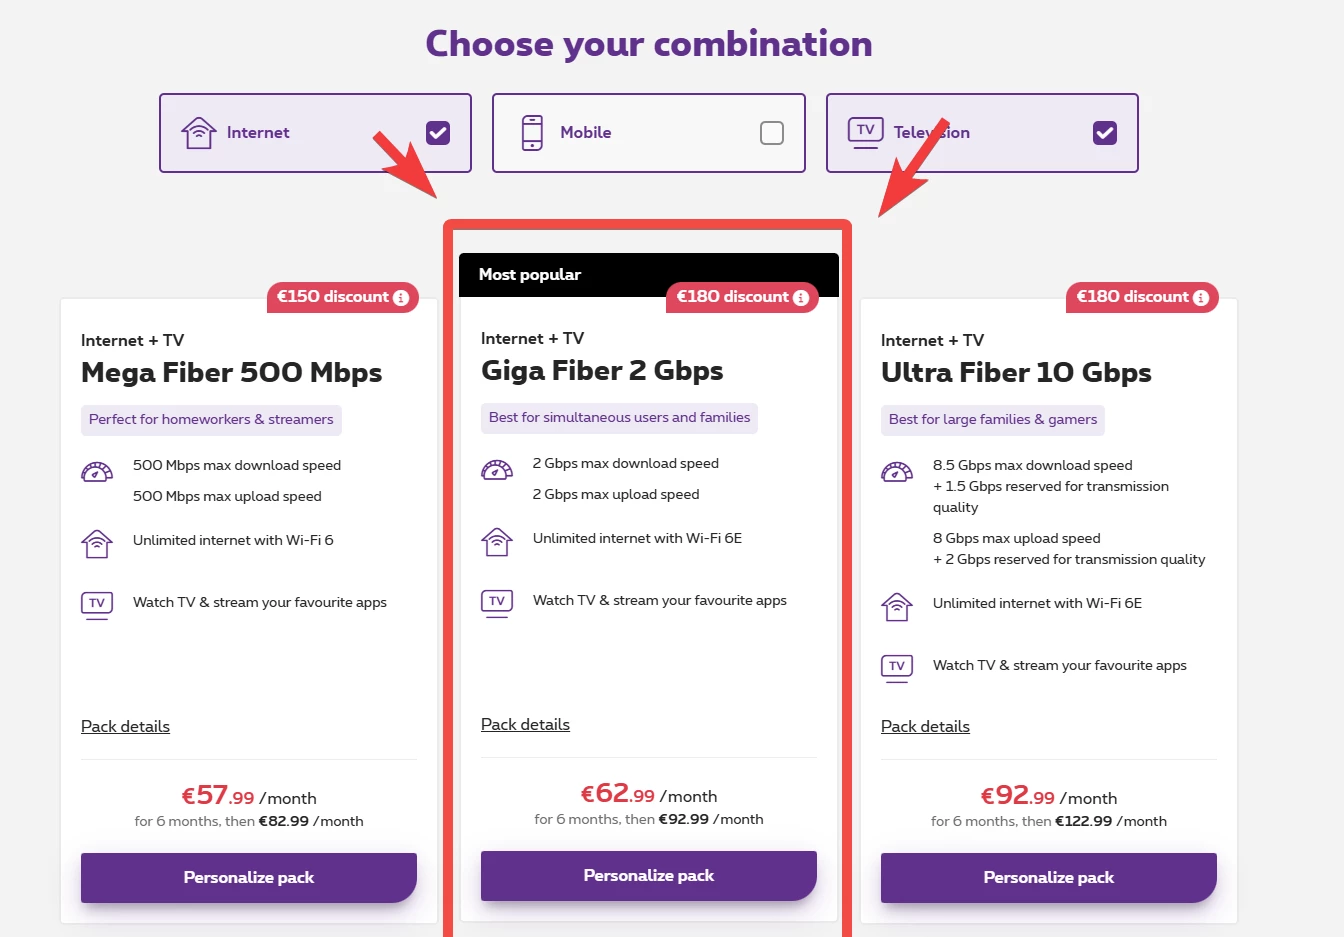Click the 'Best for large families & gamers' tag
Viewport: 1344px width, 937px height.
993,420
